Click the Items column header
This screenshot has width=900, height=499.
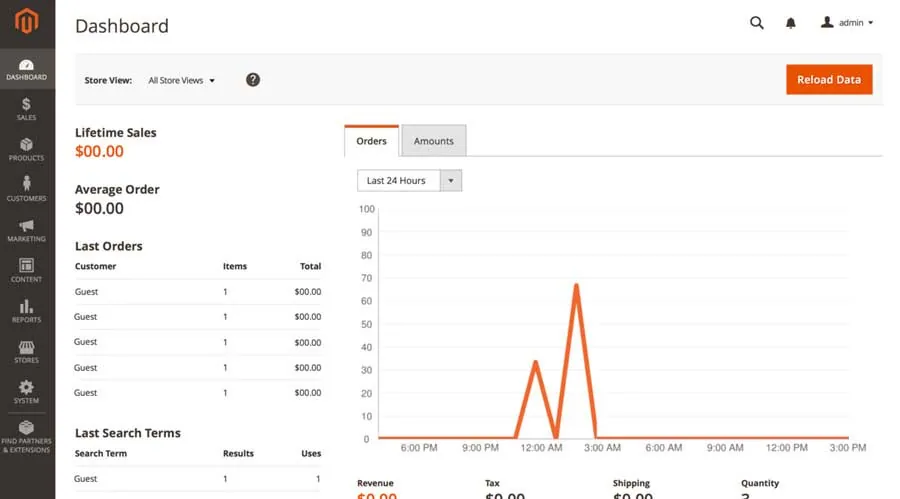pos(235,266)
